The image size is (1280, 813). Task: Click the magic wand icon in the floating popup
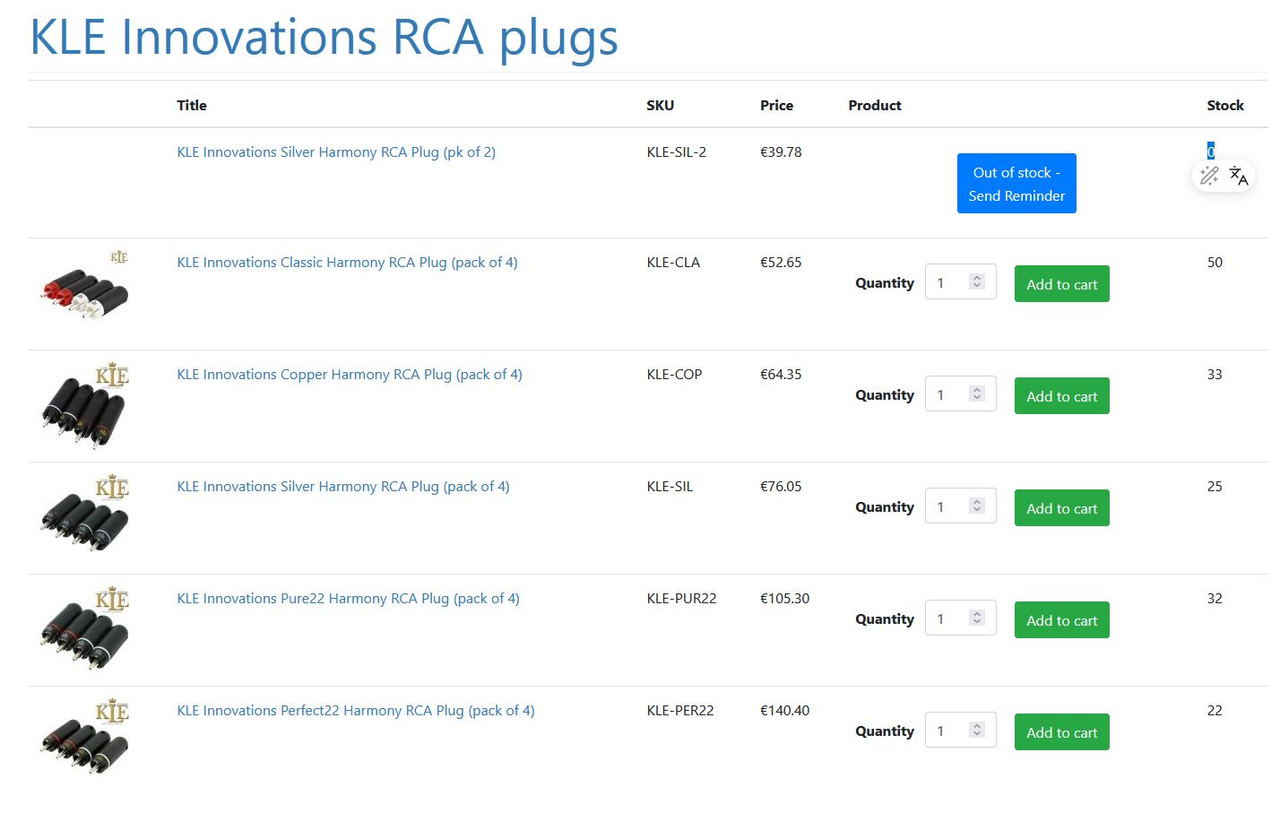(x=1209, y=176)
